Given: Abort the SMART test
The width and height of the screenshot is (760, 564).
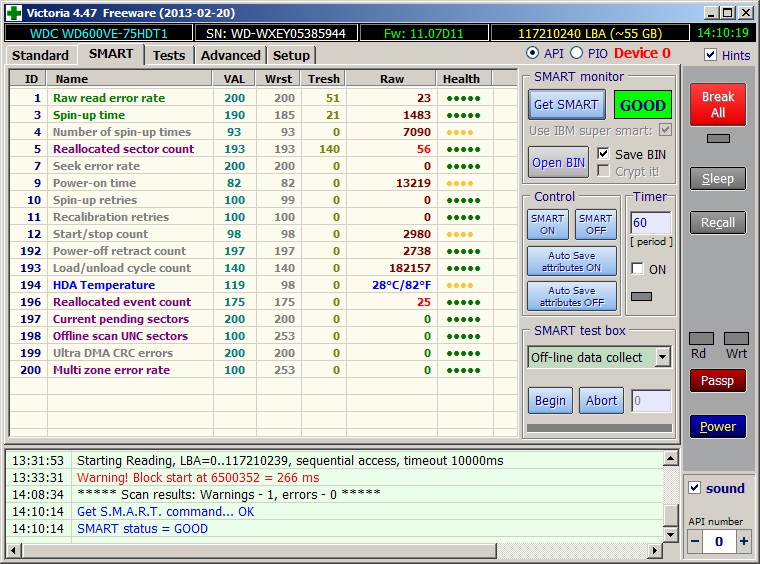Looking at the screenshot, I should [x=602, y=401].
